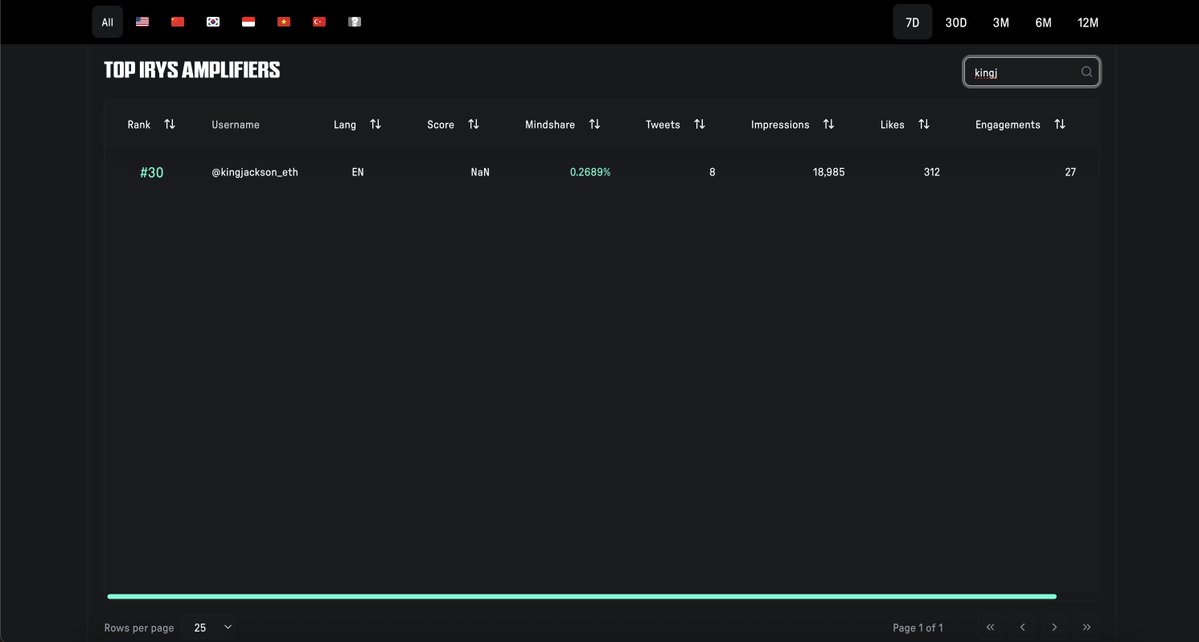Select the unknown language question-mark flag
This screenshot has width=1199, height=642.
pyautogui.click(x=355, y=22)
